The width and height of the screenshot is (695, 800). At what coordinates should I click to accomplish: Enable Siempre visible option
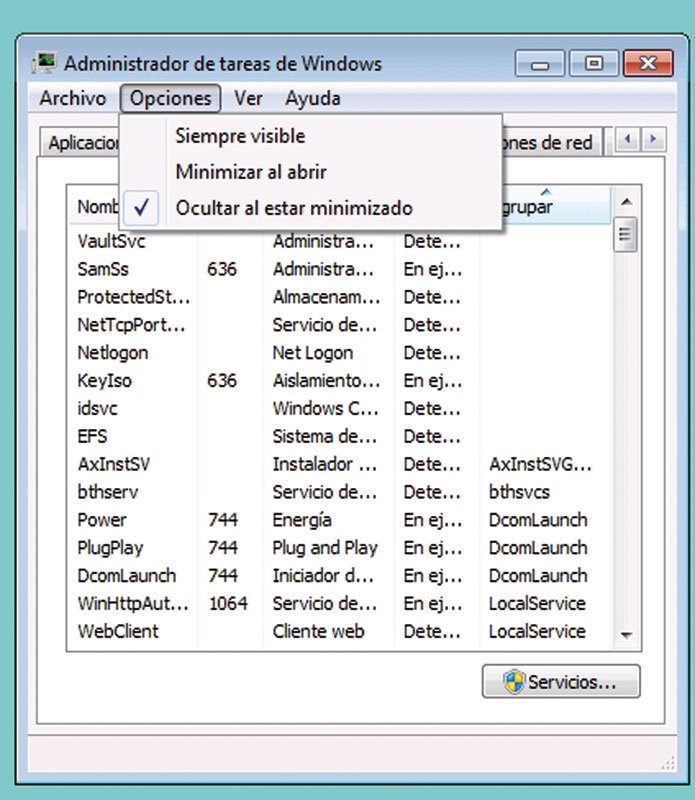tap(311, 136)
